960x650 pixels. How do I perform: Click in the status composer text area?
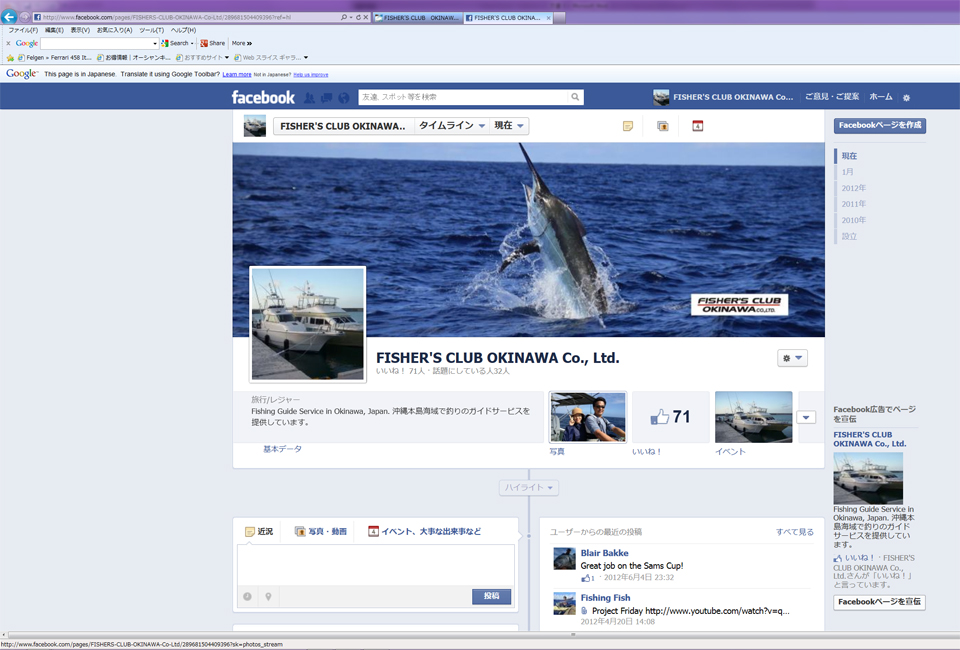[x=375, y=565]
